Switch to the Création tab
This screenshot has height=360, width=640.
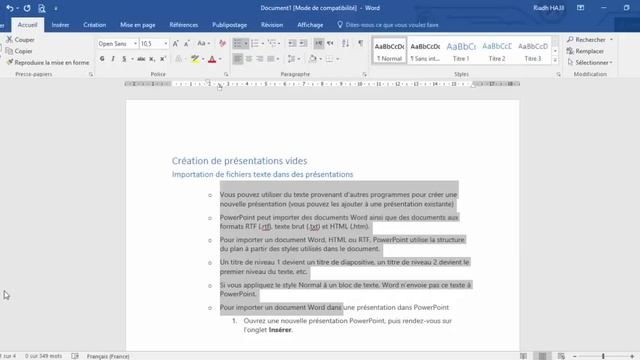click(94, 25)
